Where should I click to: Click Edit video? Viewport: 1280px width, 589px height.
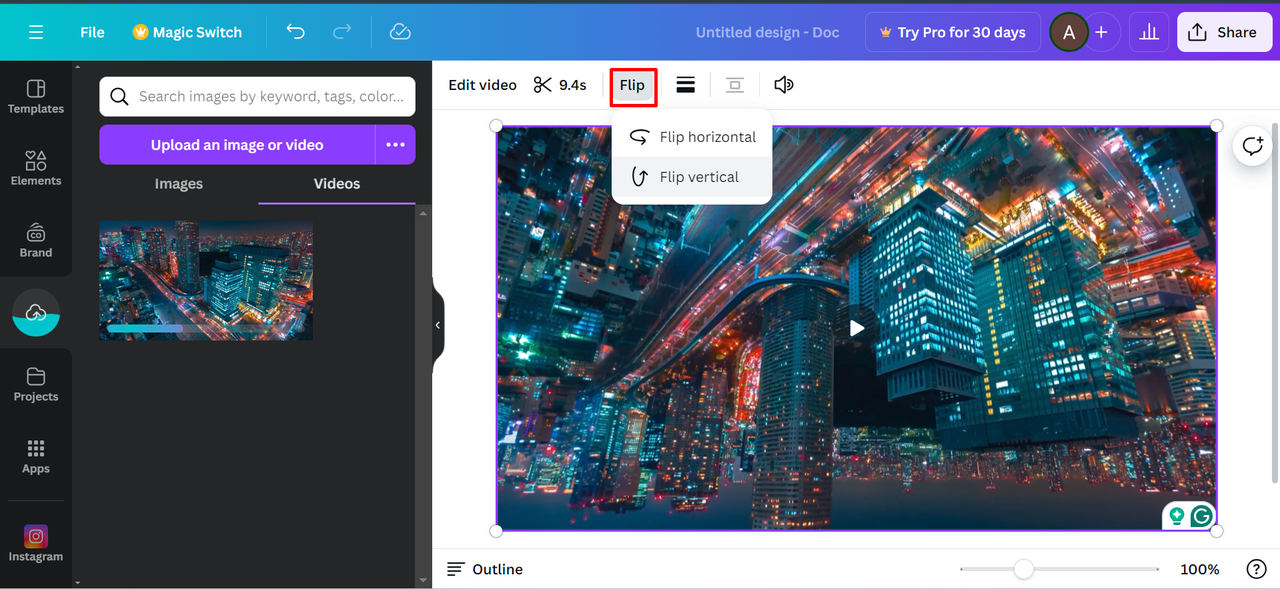[x=482, y=85]
